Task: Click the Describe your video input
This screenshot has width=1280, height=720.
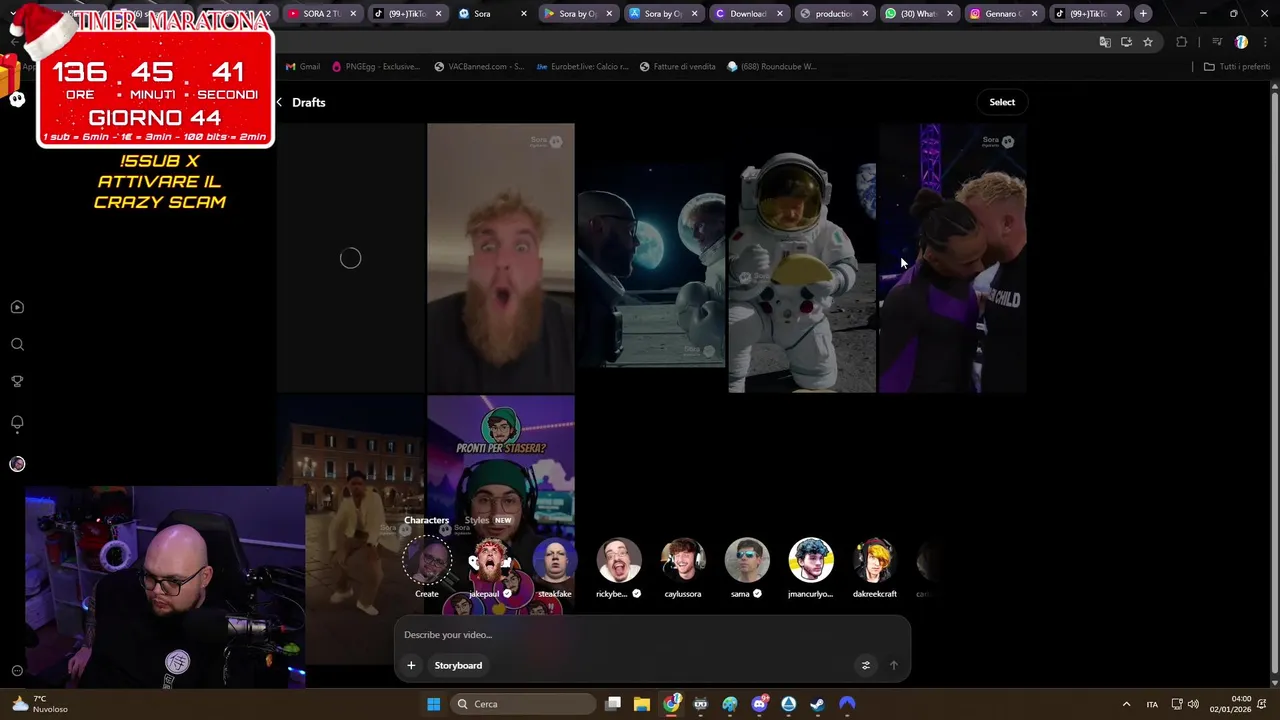Action: tap(652, 635)
